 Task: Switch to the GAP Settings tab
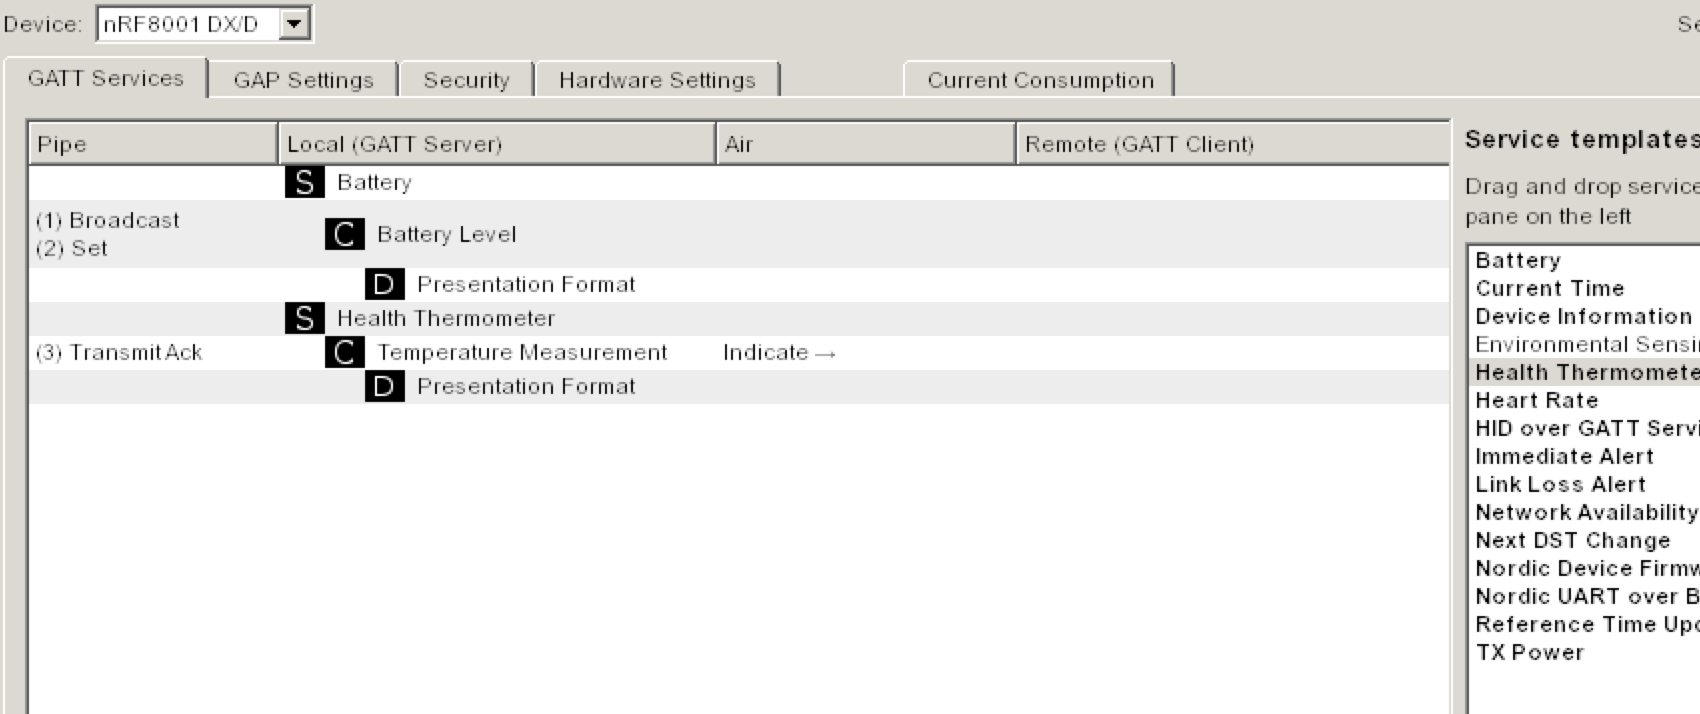[303, 80]
